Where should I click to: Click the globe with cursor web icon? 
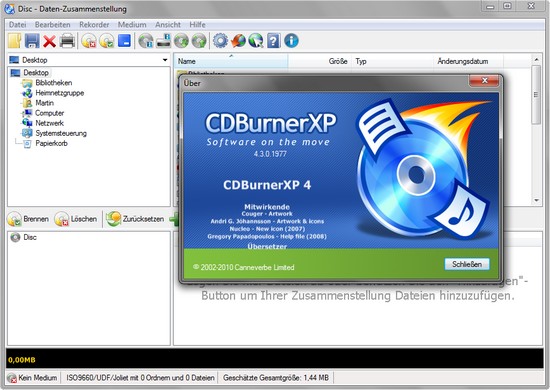tap(256, 41)
